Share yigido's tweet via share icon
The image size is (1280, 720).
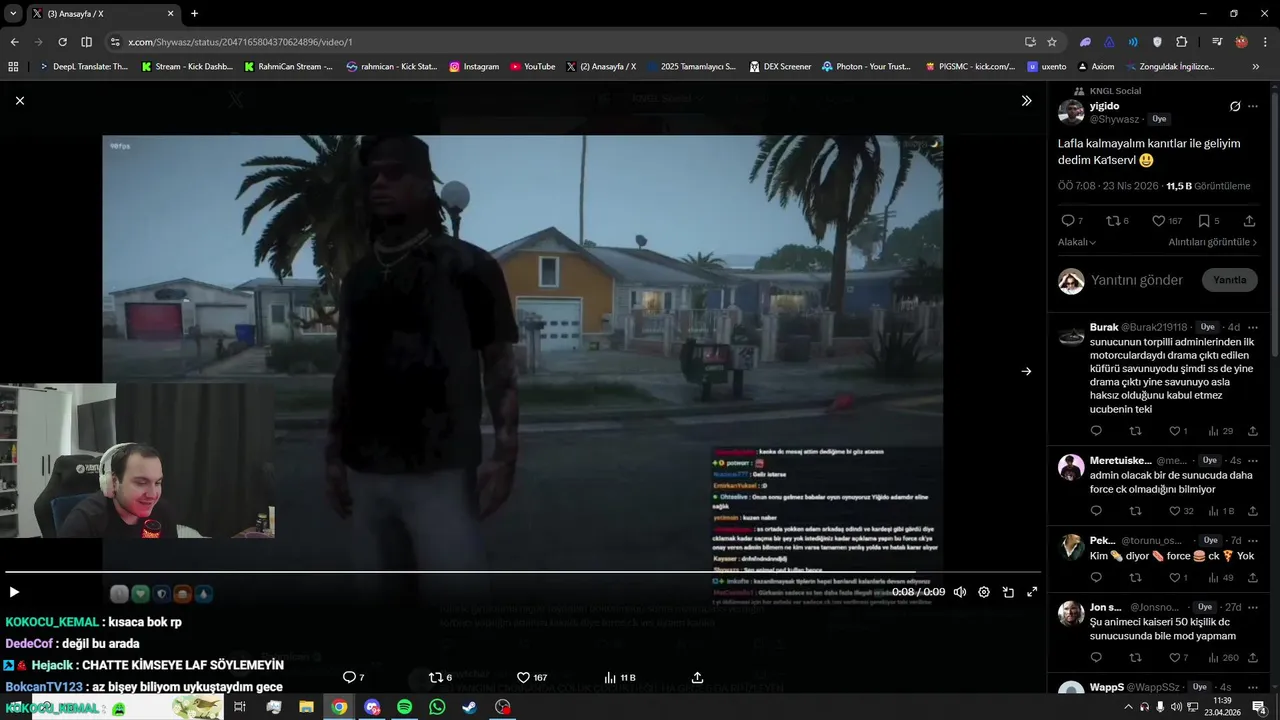coord(1249,221)
